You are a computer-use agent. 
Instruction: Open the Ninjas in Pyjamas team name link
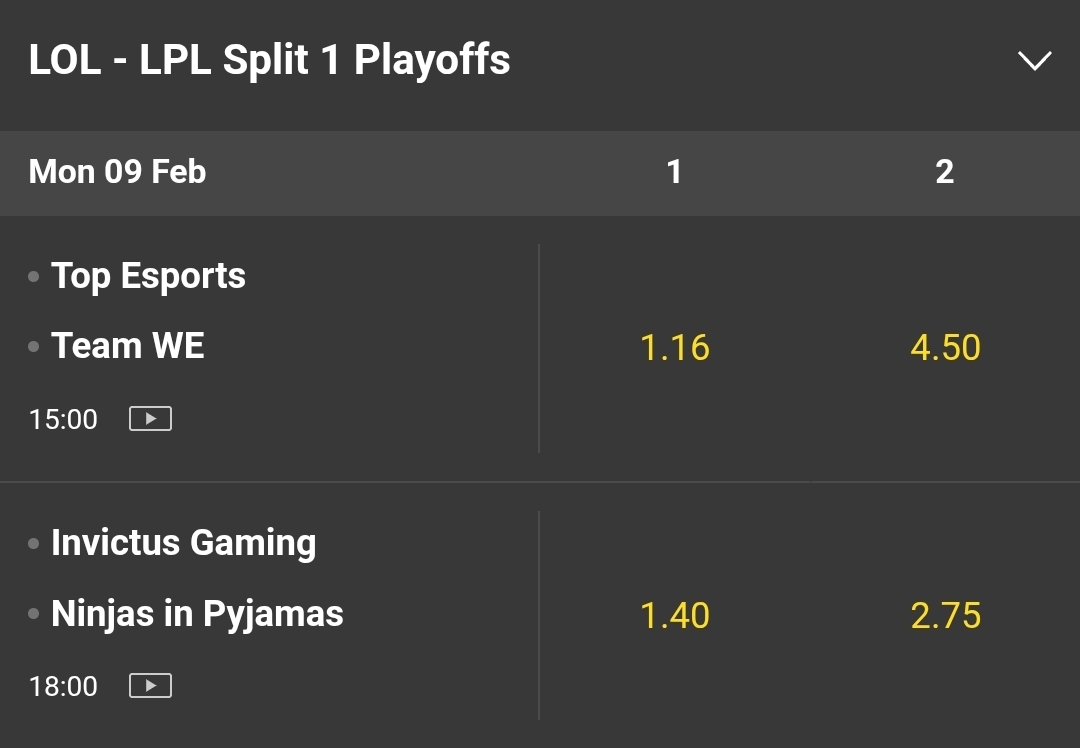197,613
